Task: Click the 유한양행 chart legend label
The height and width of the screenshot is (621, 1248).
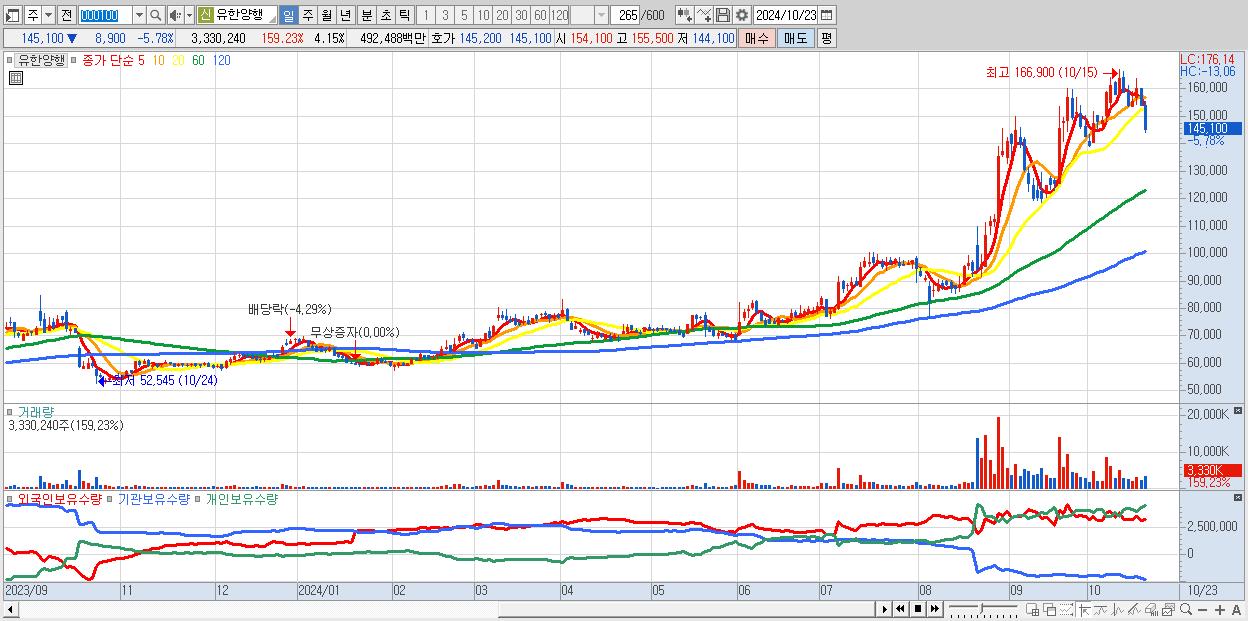Action: click(41, 60)
